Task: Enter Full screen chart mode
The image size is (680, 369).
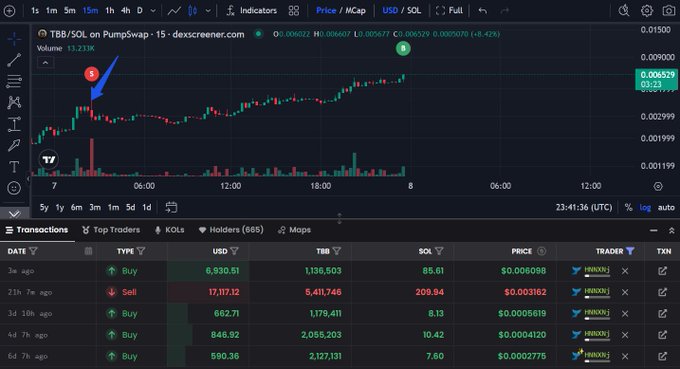Action: (x=449, y=10)
